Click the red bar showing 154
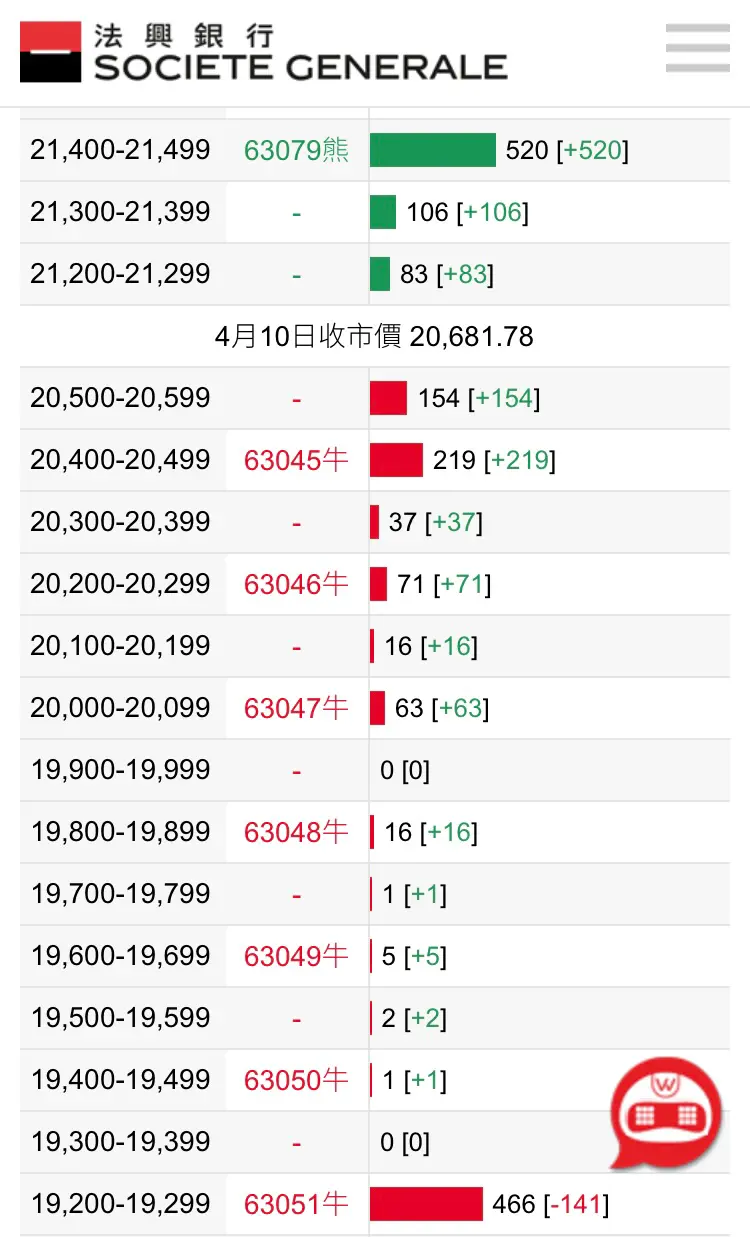 point(388,399)
